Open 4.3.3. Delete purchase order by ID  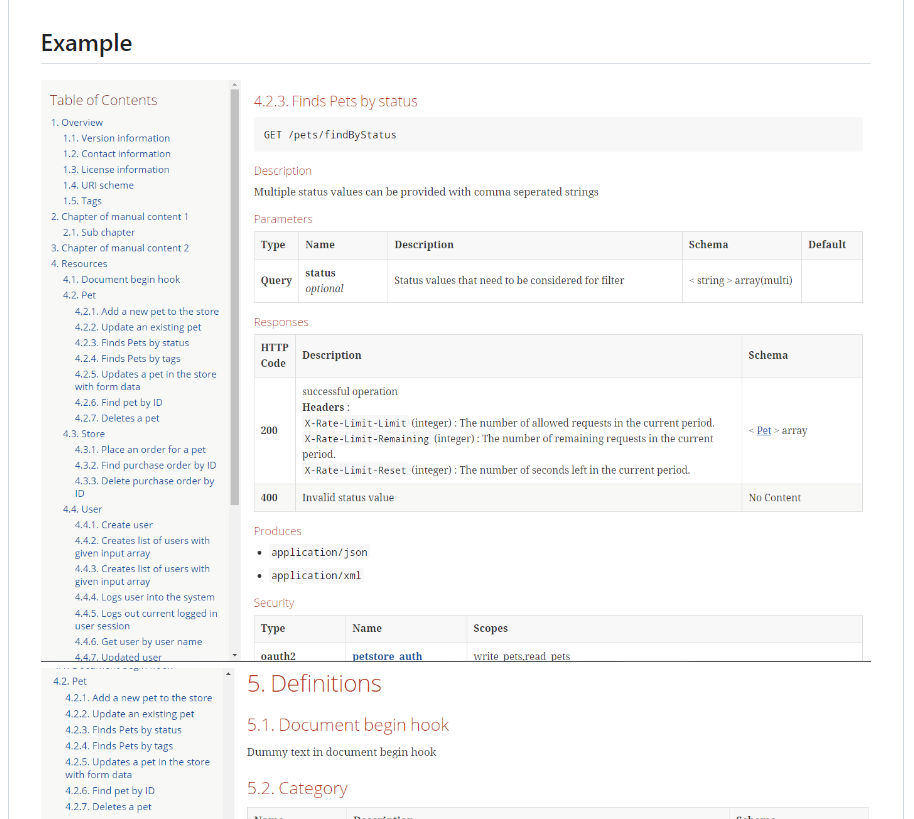pyautogui.click(x=144, y=487)
